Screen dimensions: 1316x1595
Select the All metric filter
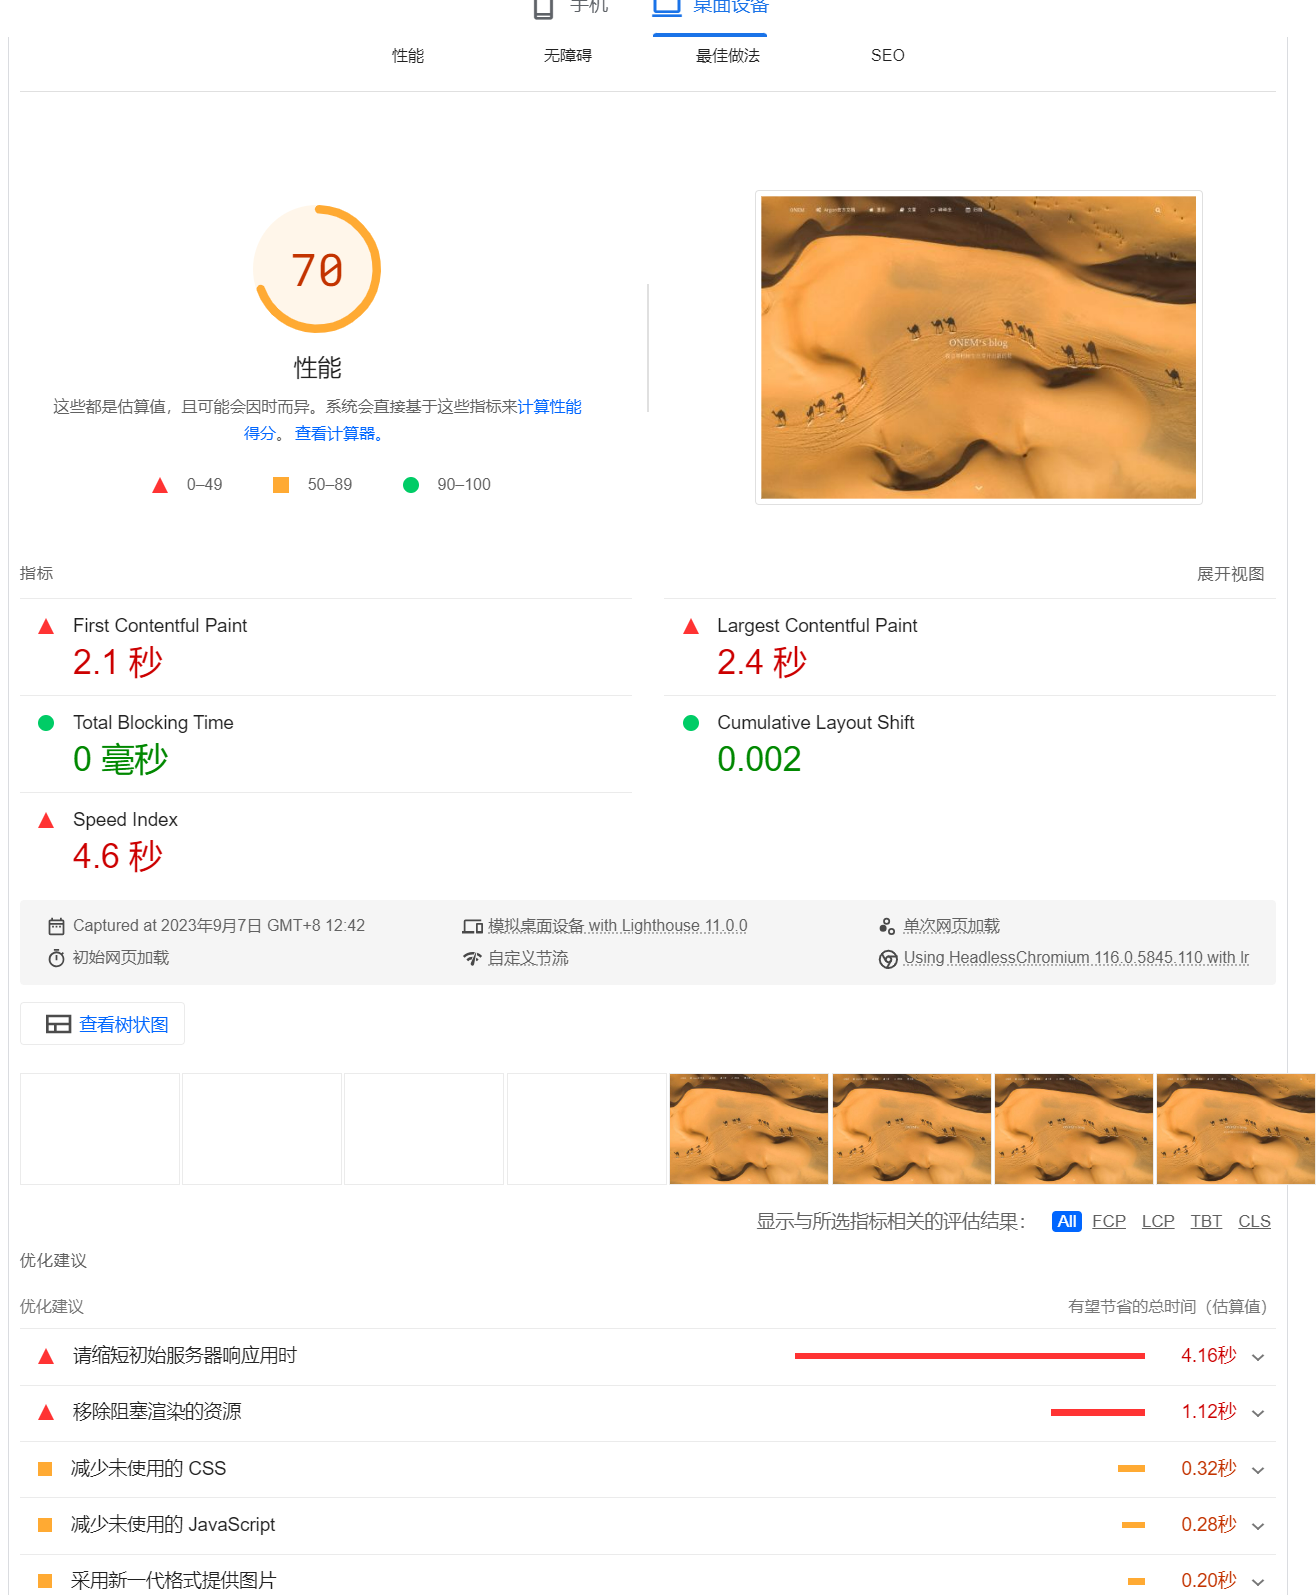pos(1067,1222)
